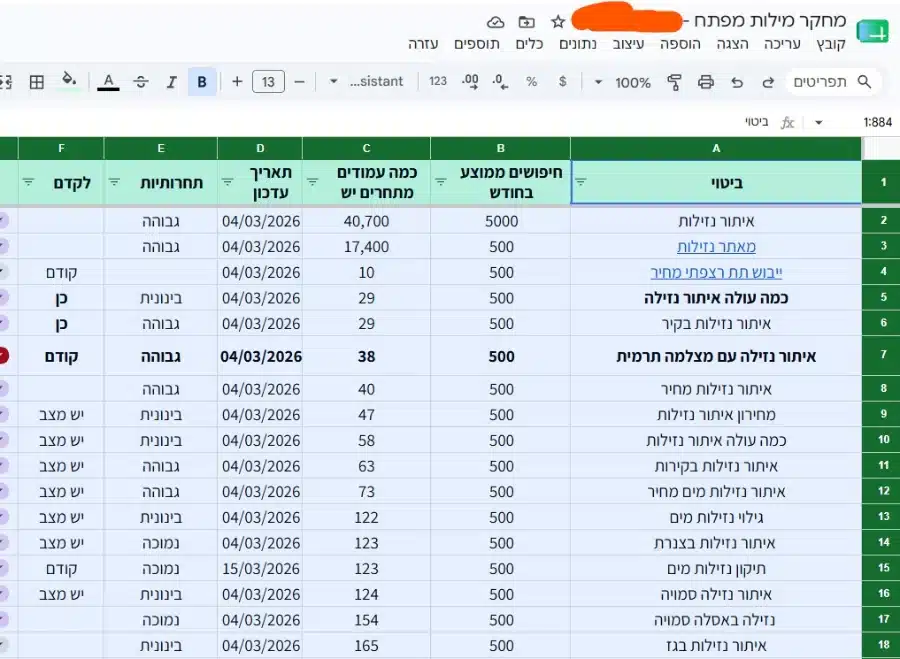
Task: Search the menus box
Action: coord(833,82)
